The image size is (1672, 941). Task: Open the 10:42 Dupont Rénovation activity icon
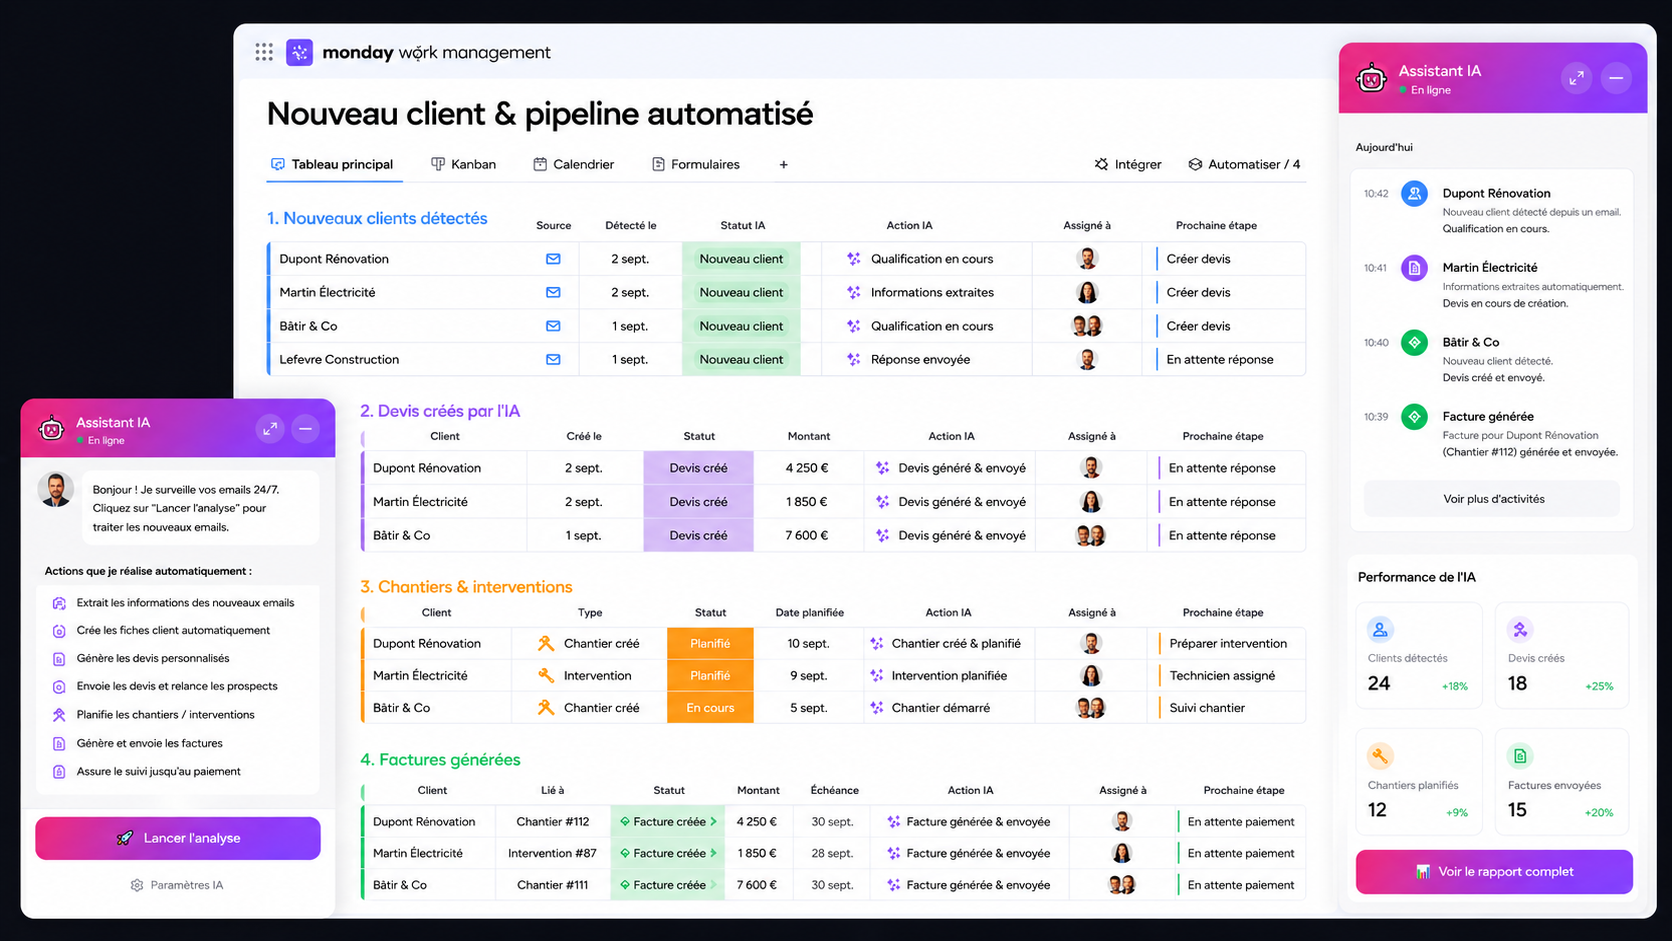tap(1414, 194)
